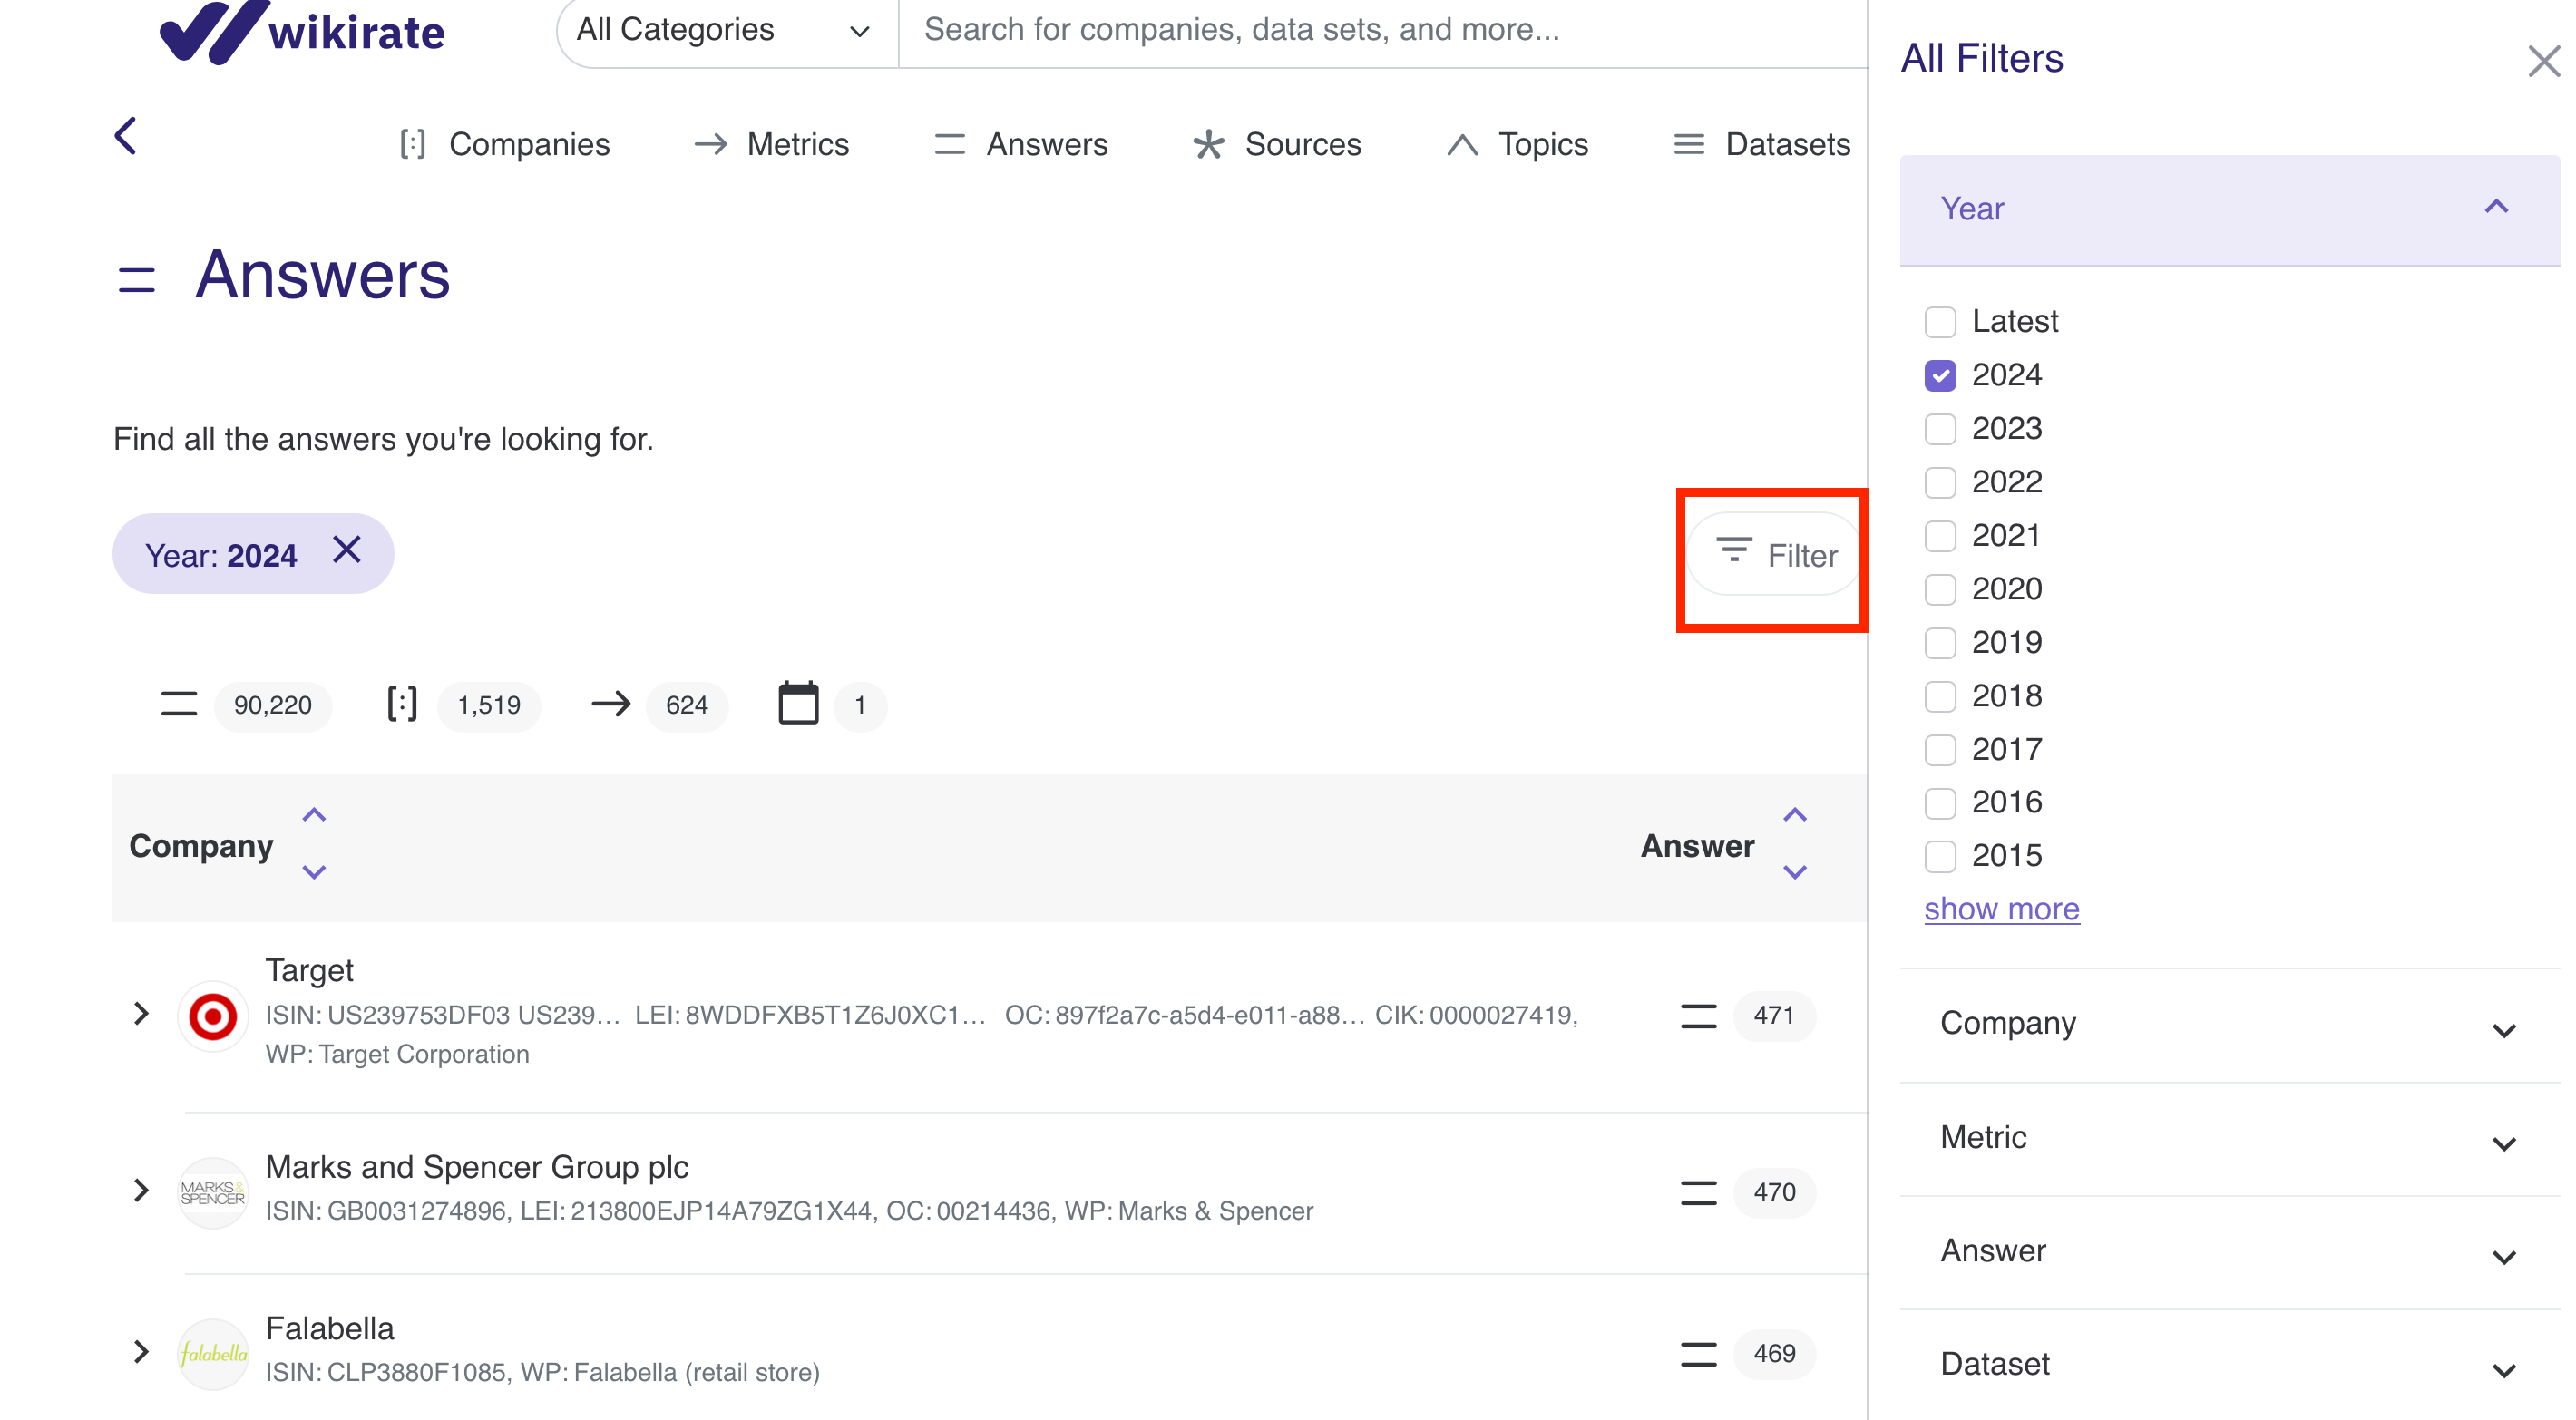
Task: Click the Topics caret icon in navigation
Action: pyautogui.click(x=1462, y=145)
